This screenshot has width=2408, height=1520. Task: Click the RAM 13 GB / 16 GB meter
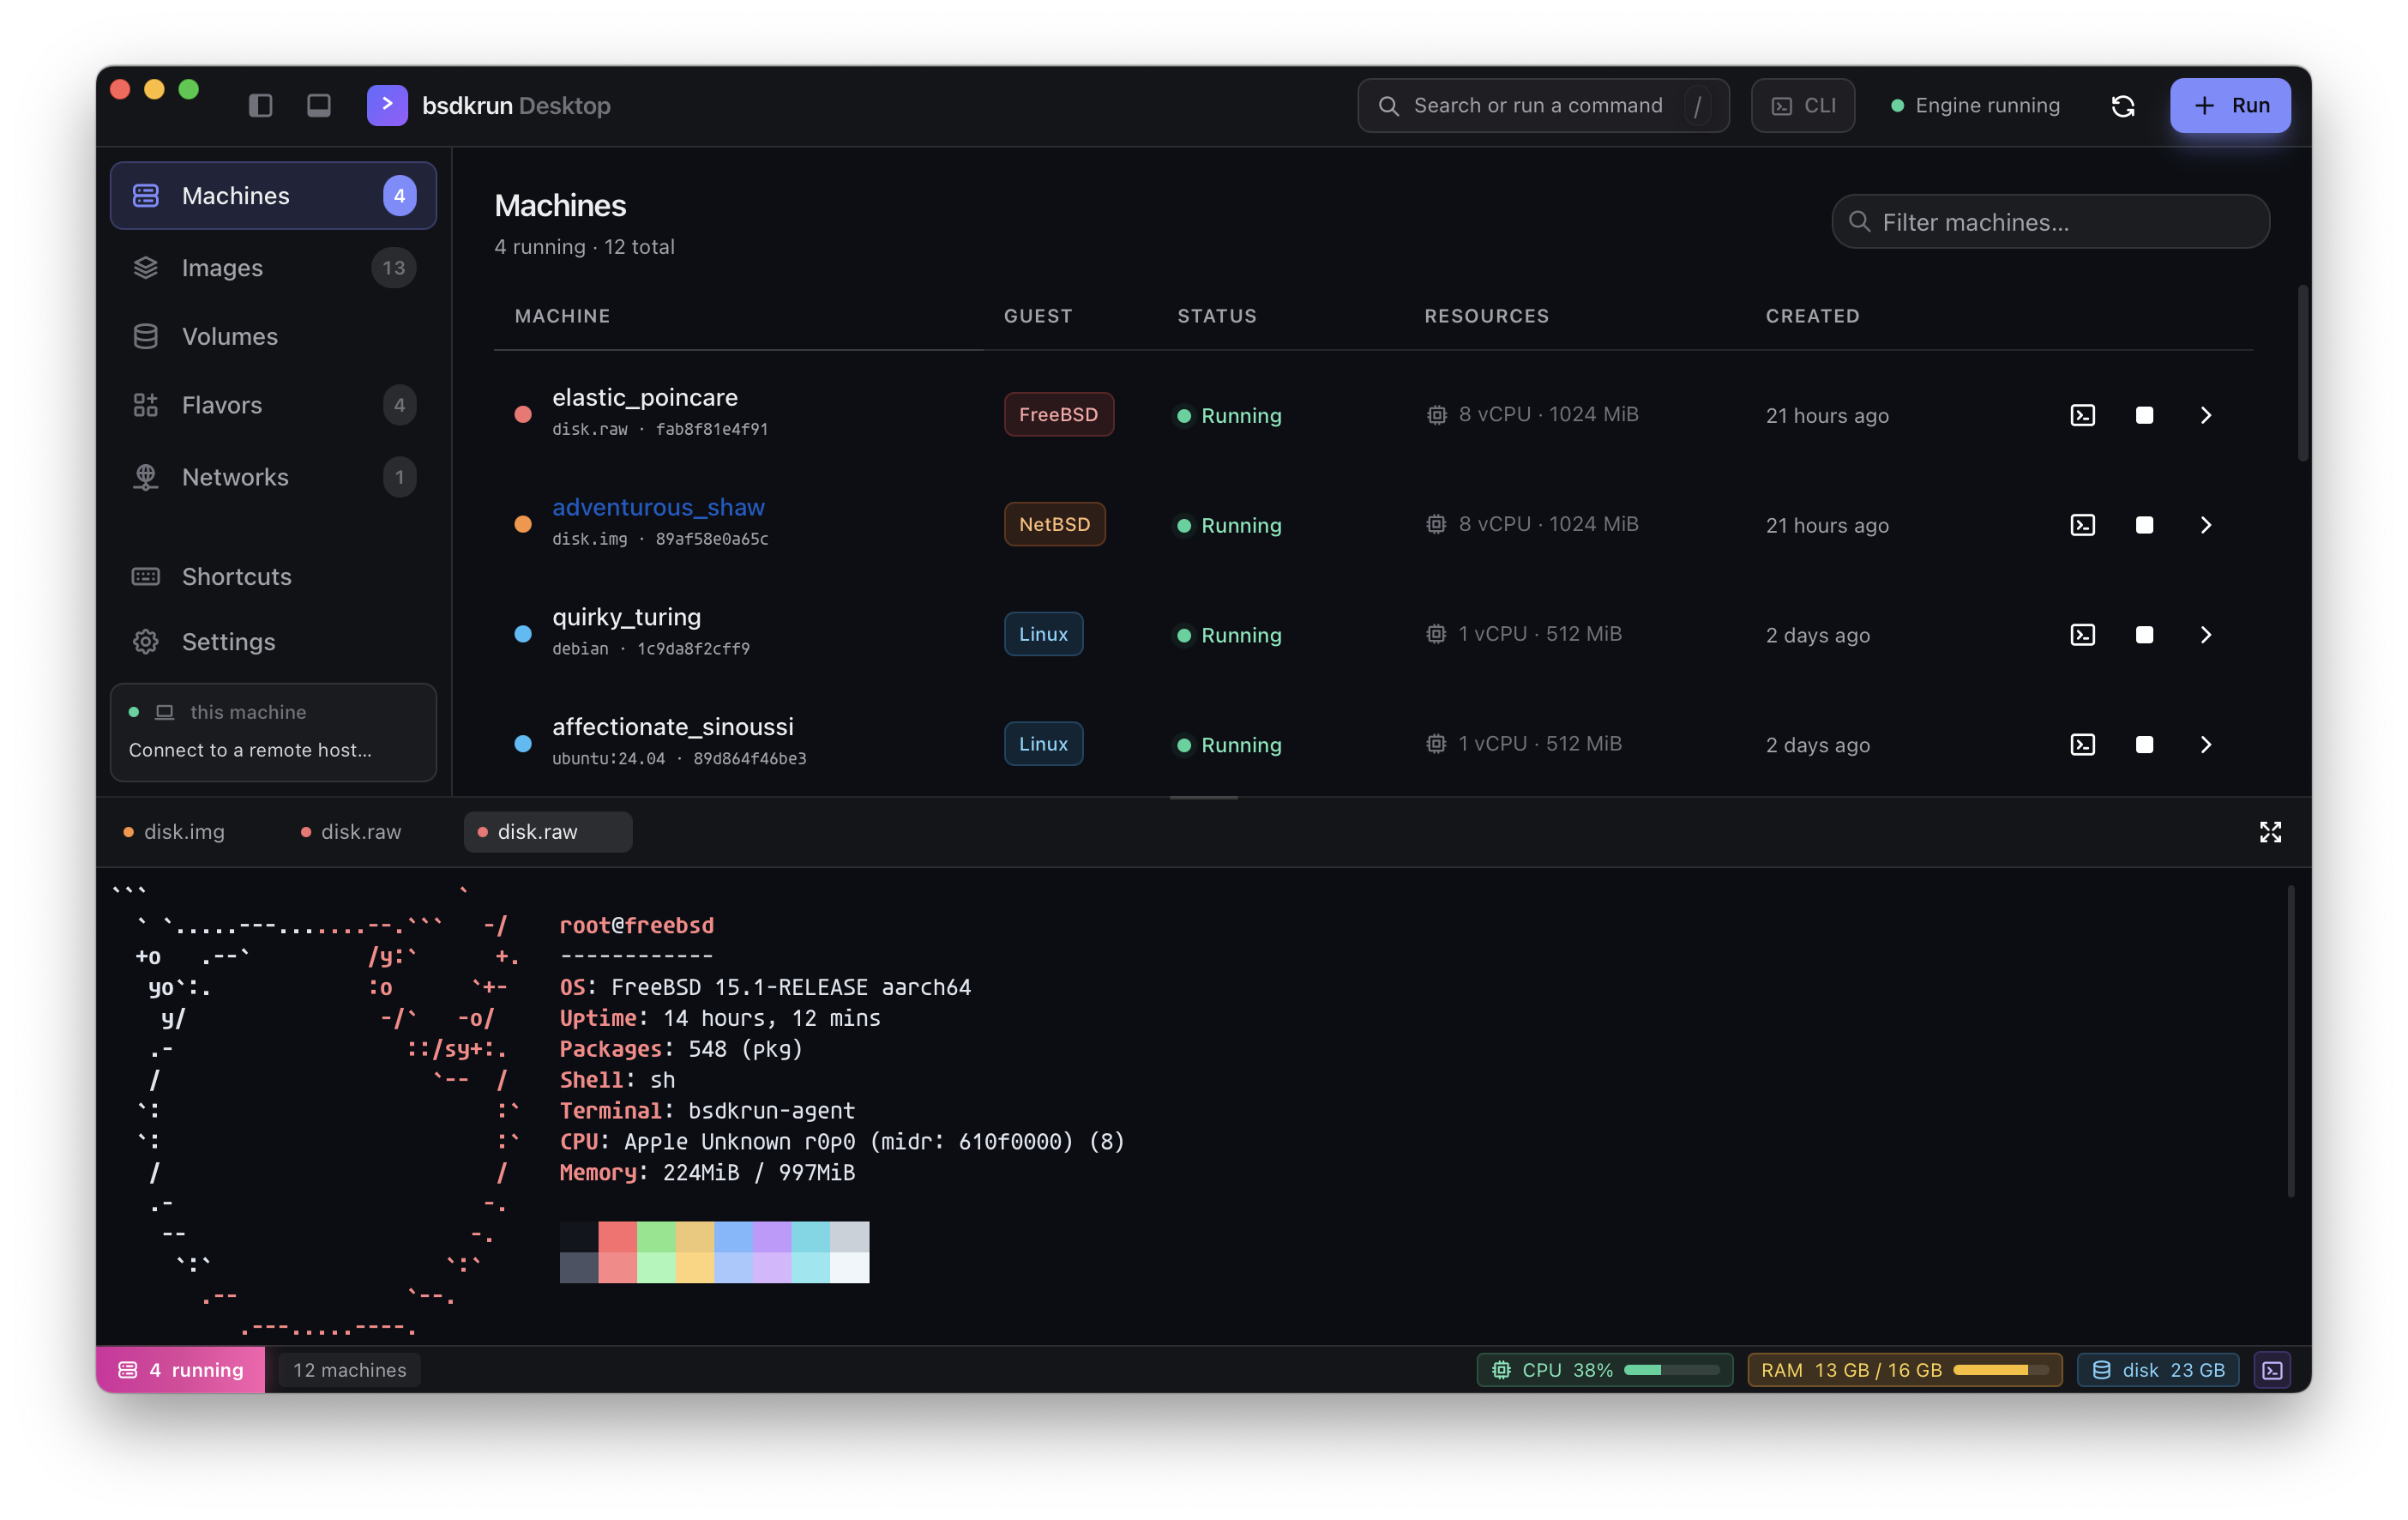coord(1904,1370)
